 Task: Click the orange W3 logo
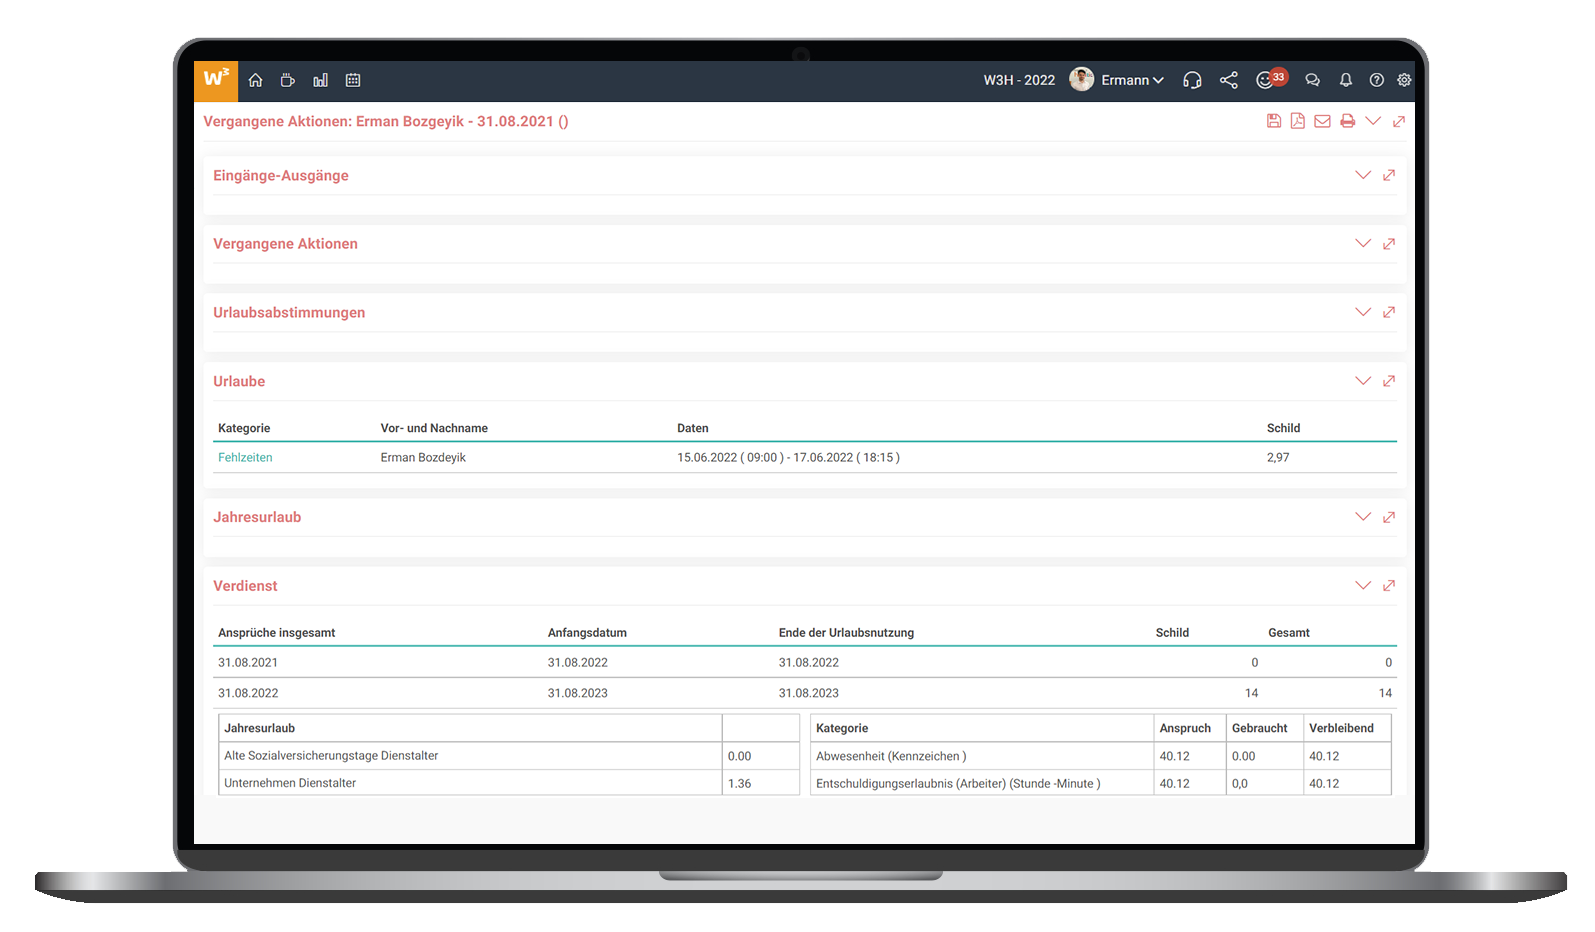(216, 80)
